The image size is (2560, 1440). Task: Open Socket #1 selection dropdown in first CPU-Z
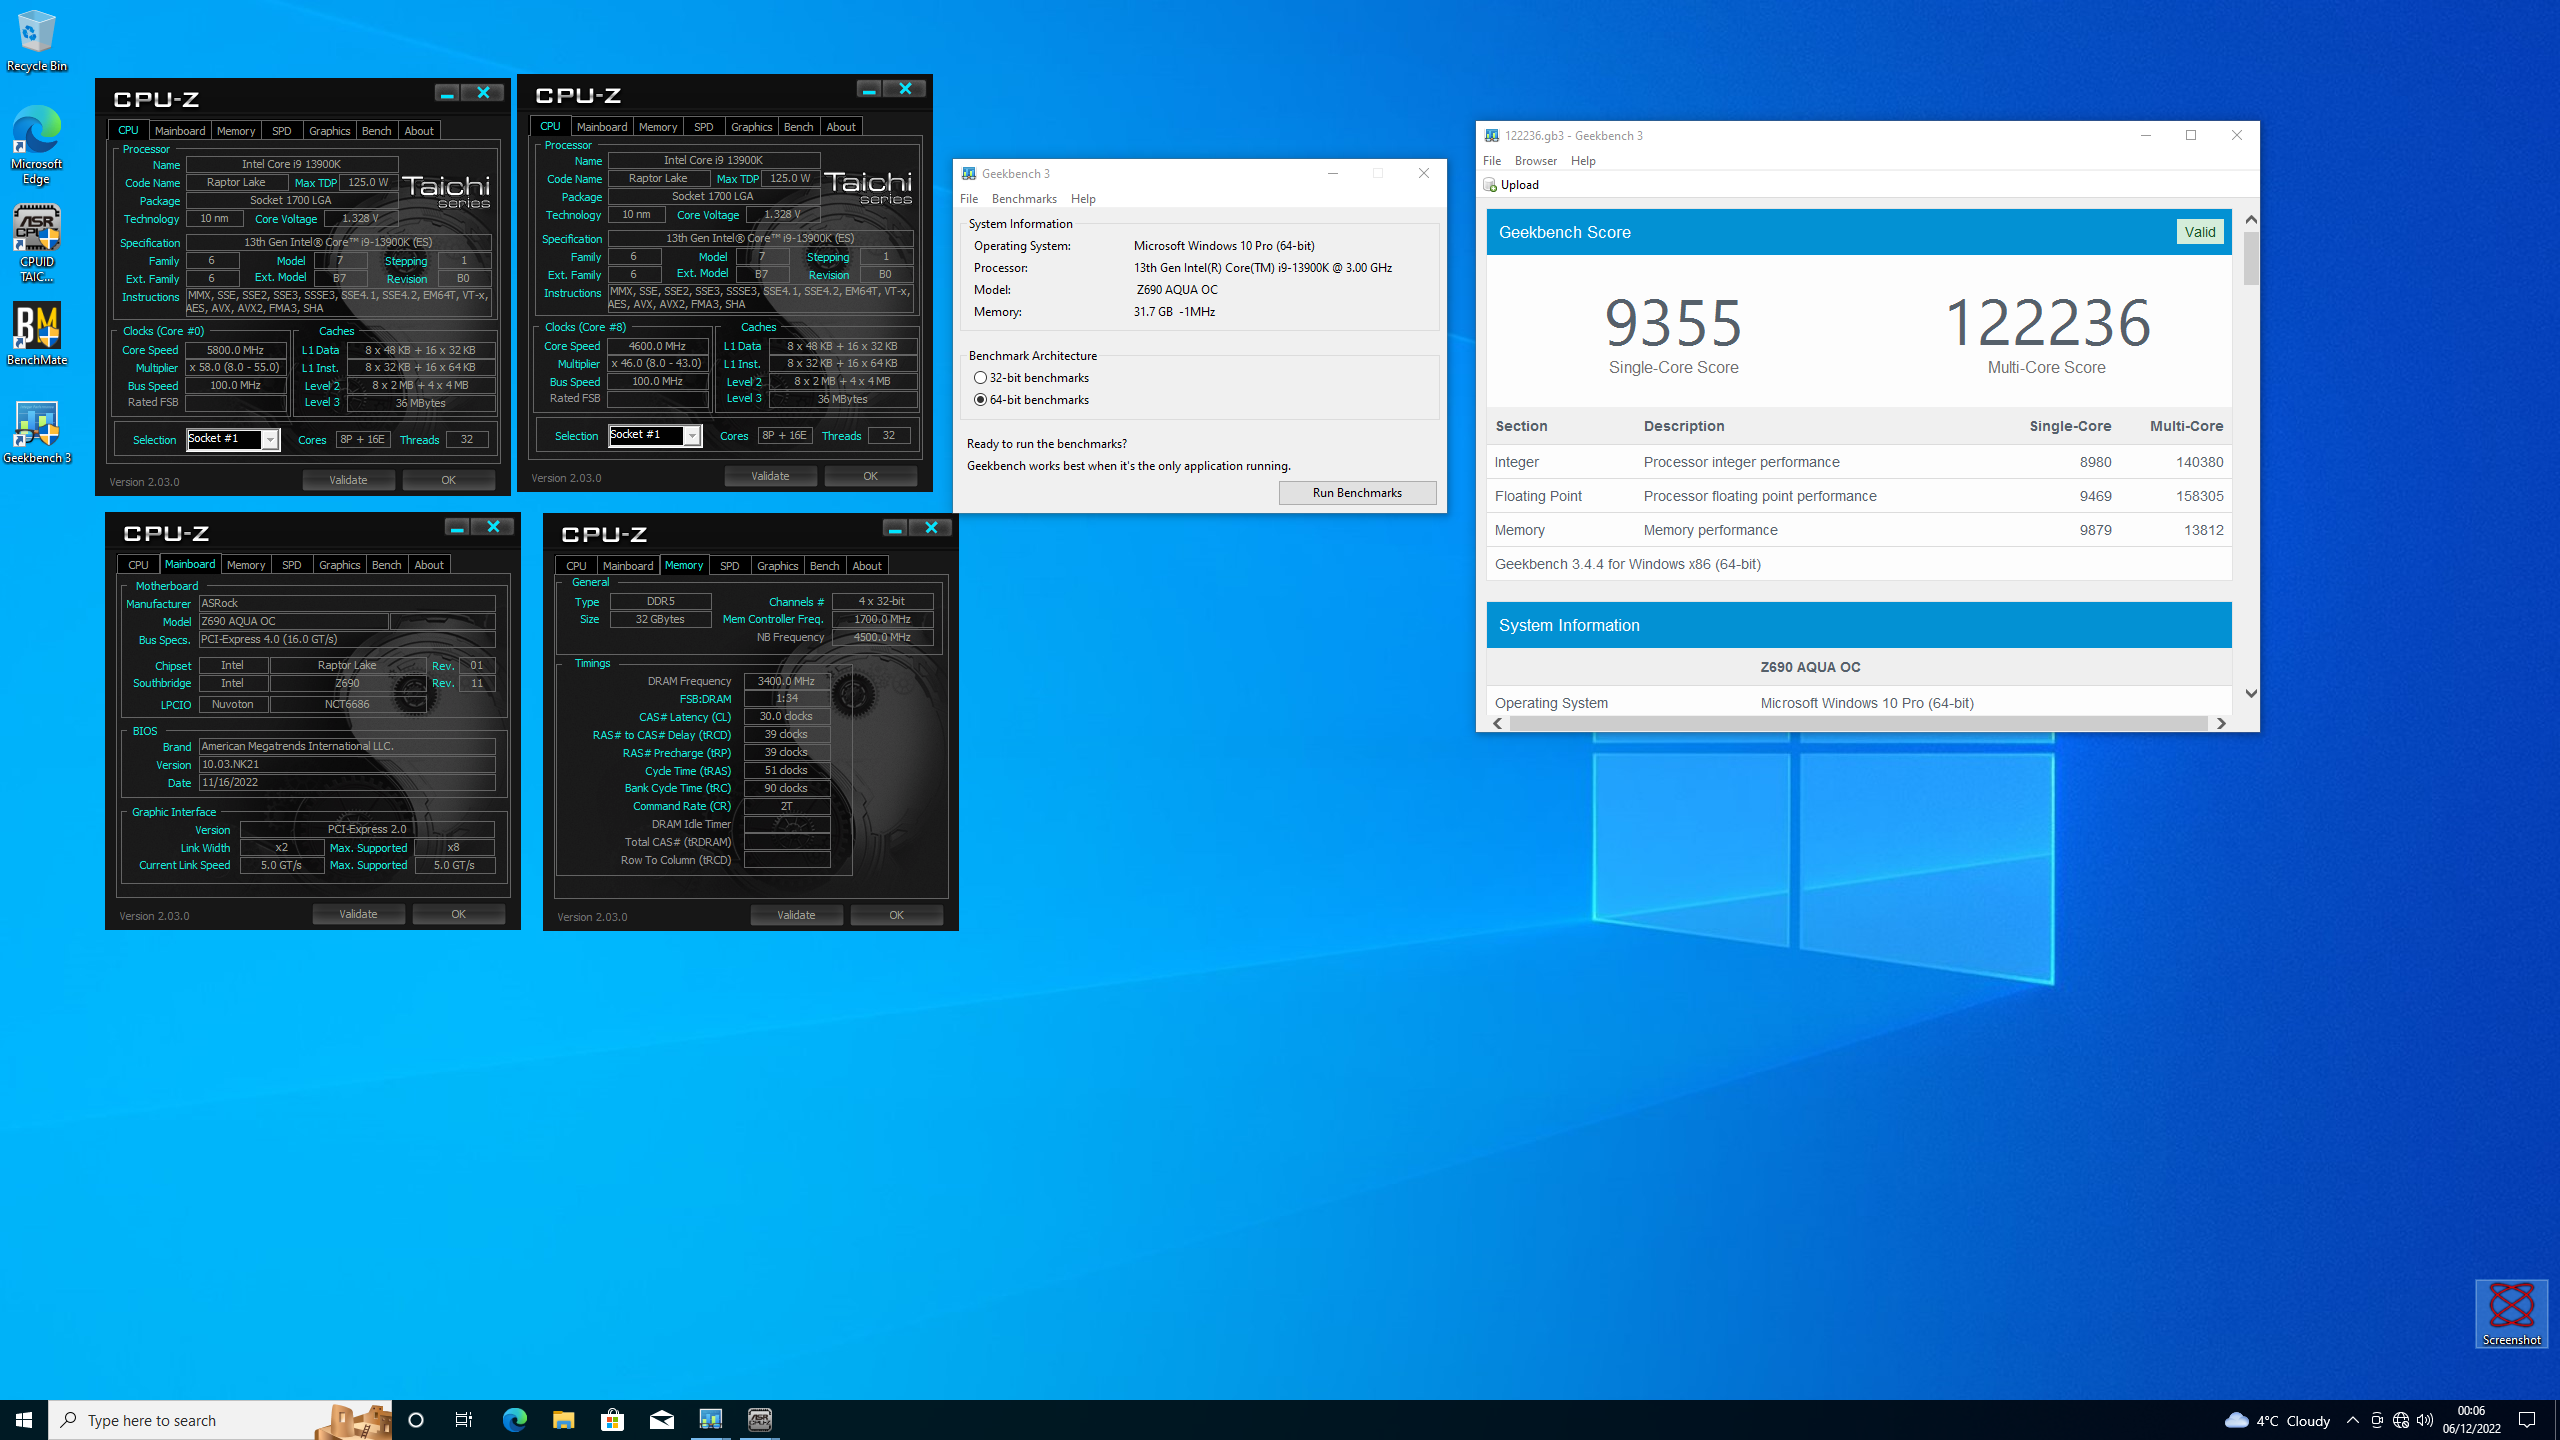(232, 439)
